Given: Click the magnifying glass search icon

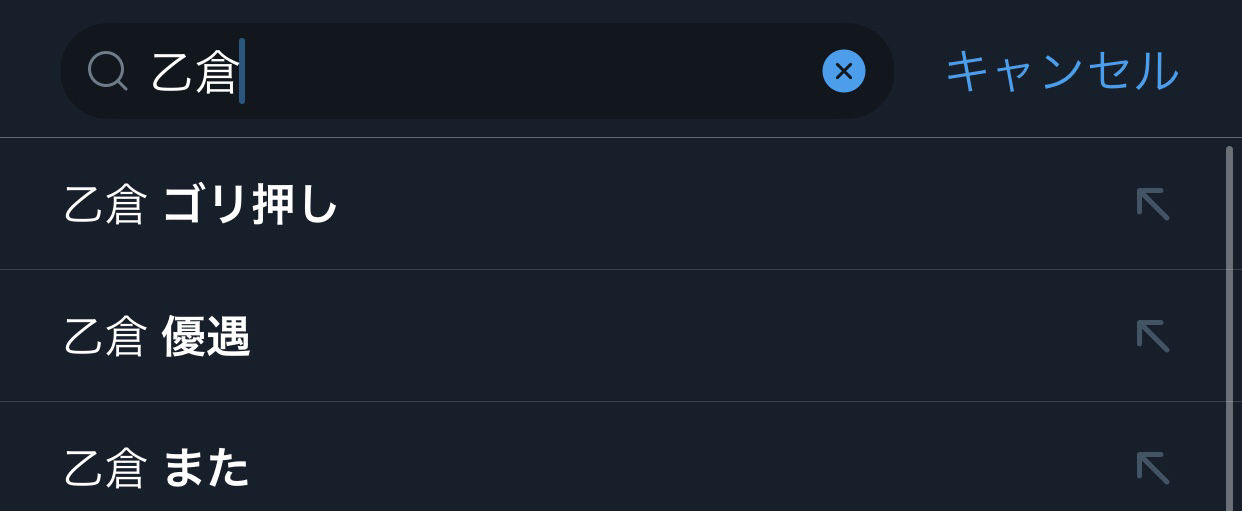Looking at the screenshot, I should click(107, 71).
